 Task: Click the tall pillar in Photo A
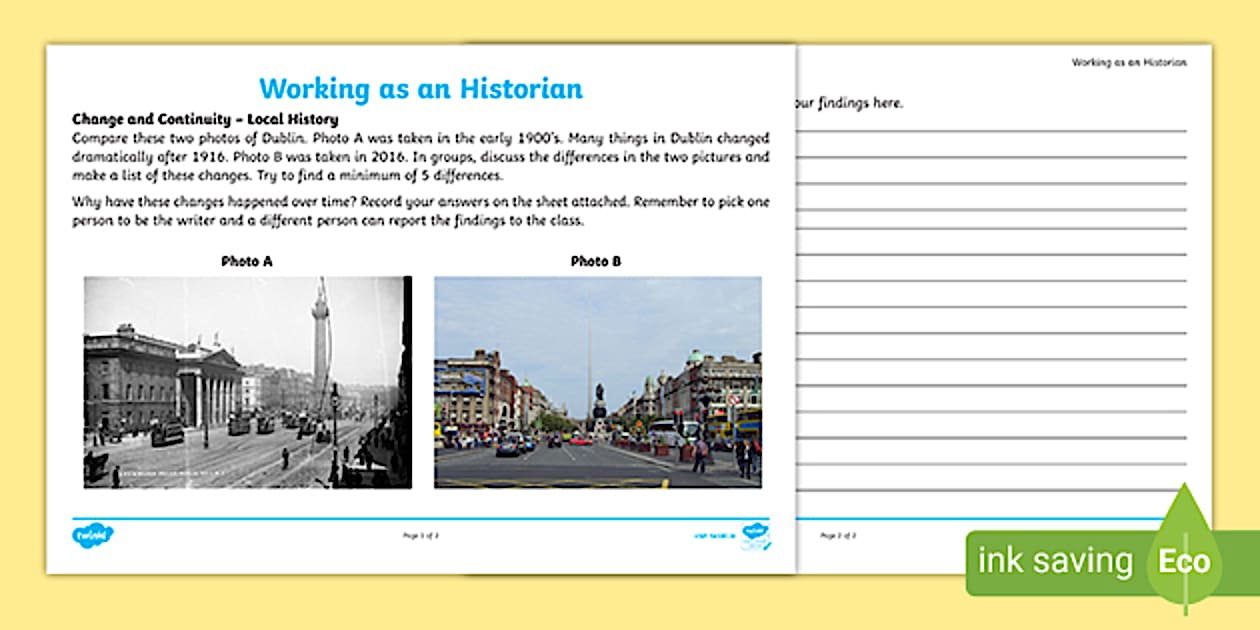pos(320,340)
